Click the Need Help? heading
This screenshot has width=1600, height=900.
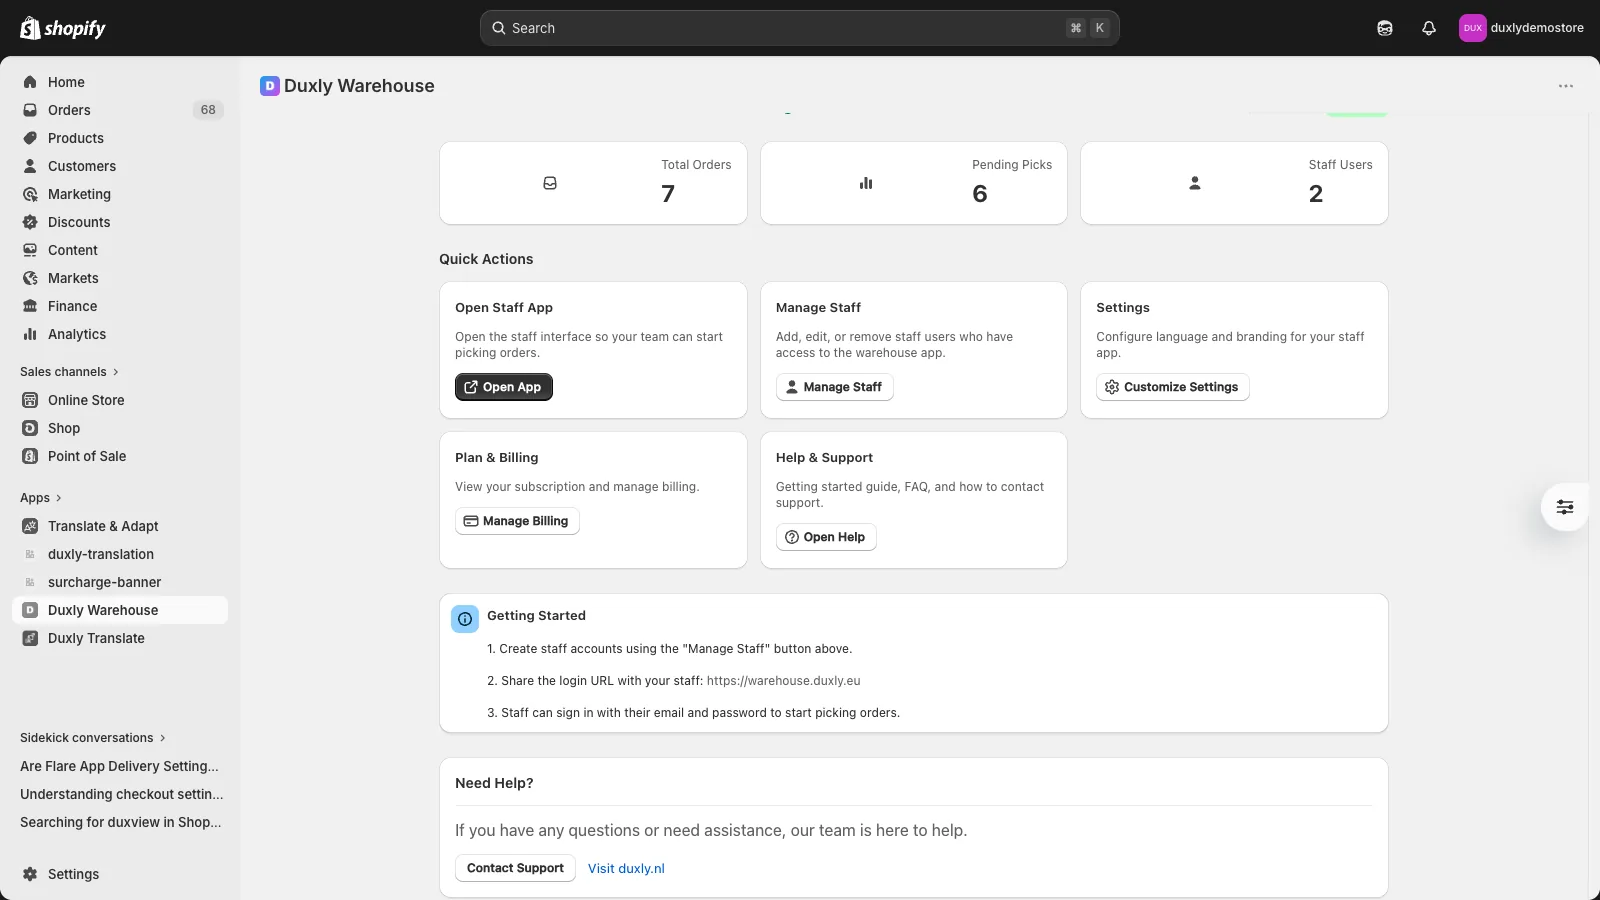tap(494, 783)
